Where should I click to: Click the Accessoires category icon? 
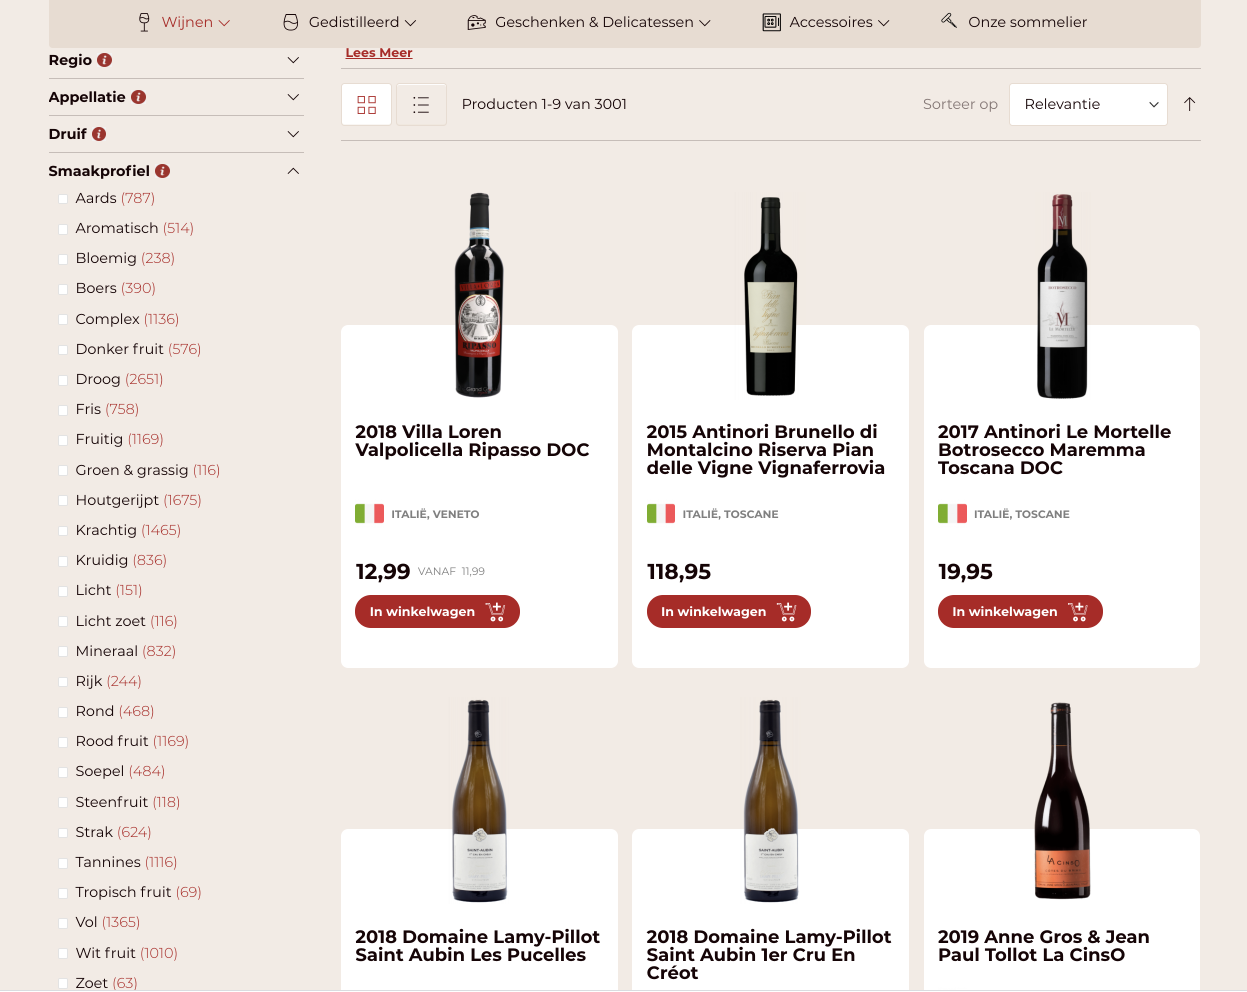pyautogui.click(x=772, y=22)
